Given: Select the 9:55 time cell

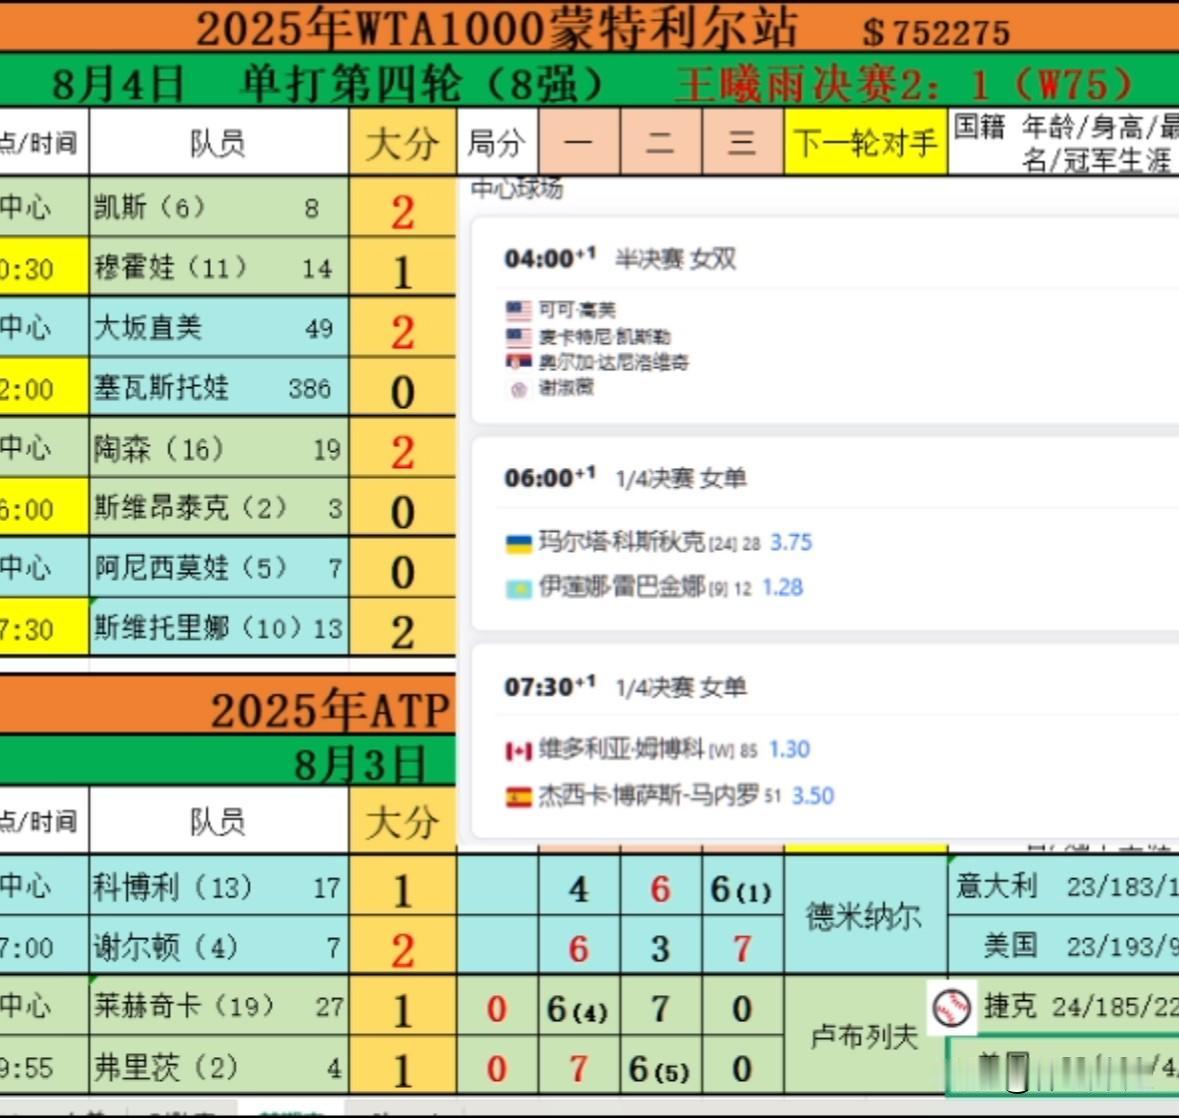Looking at the screenshot, I should (x=44, y=1066).
